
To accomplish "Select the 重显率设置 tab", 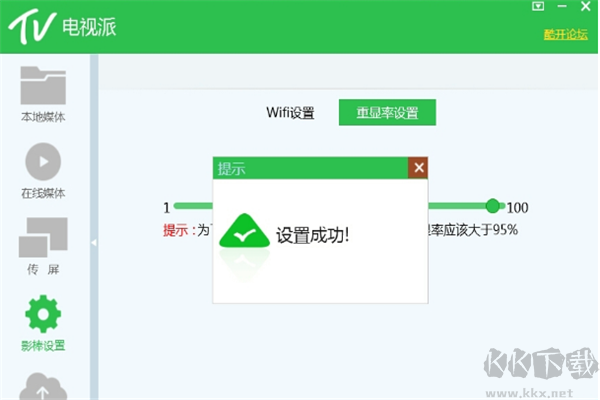I will point(387,112).
